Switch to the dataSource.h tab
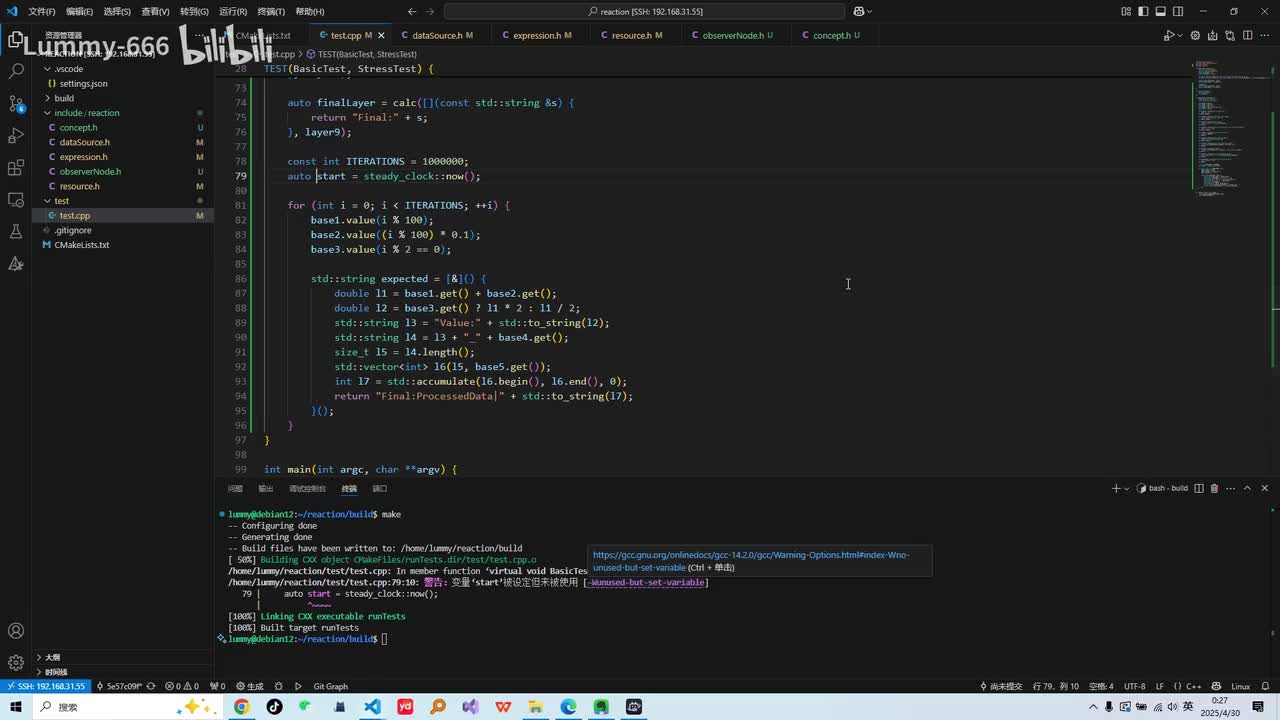 437,35
